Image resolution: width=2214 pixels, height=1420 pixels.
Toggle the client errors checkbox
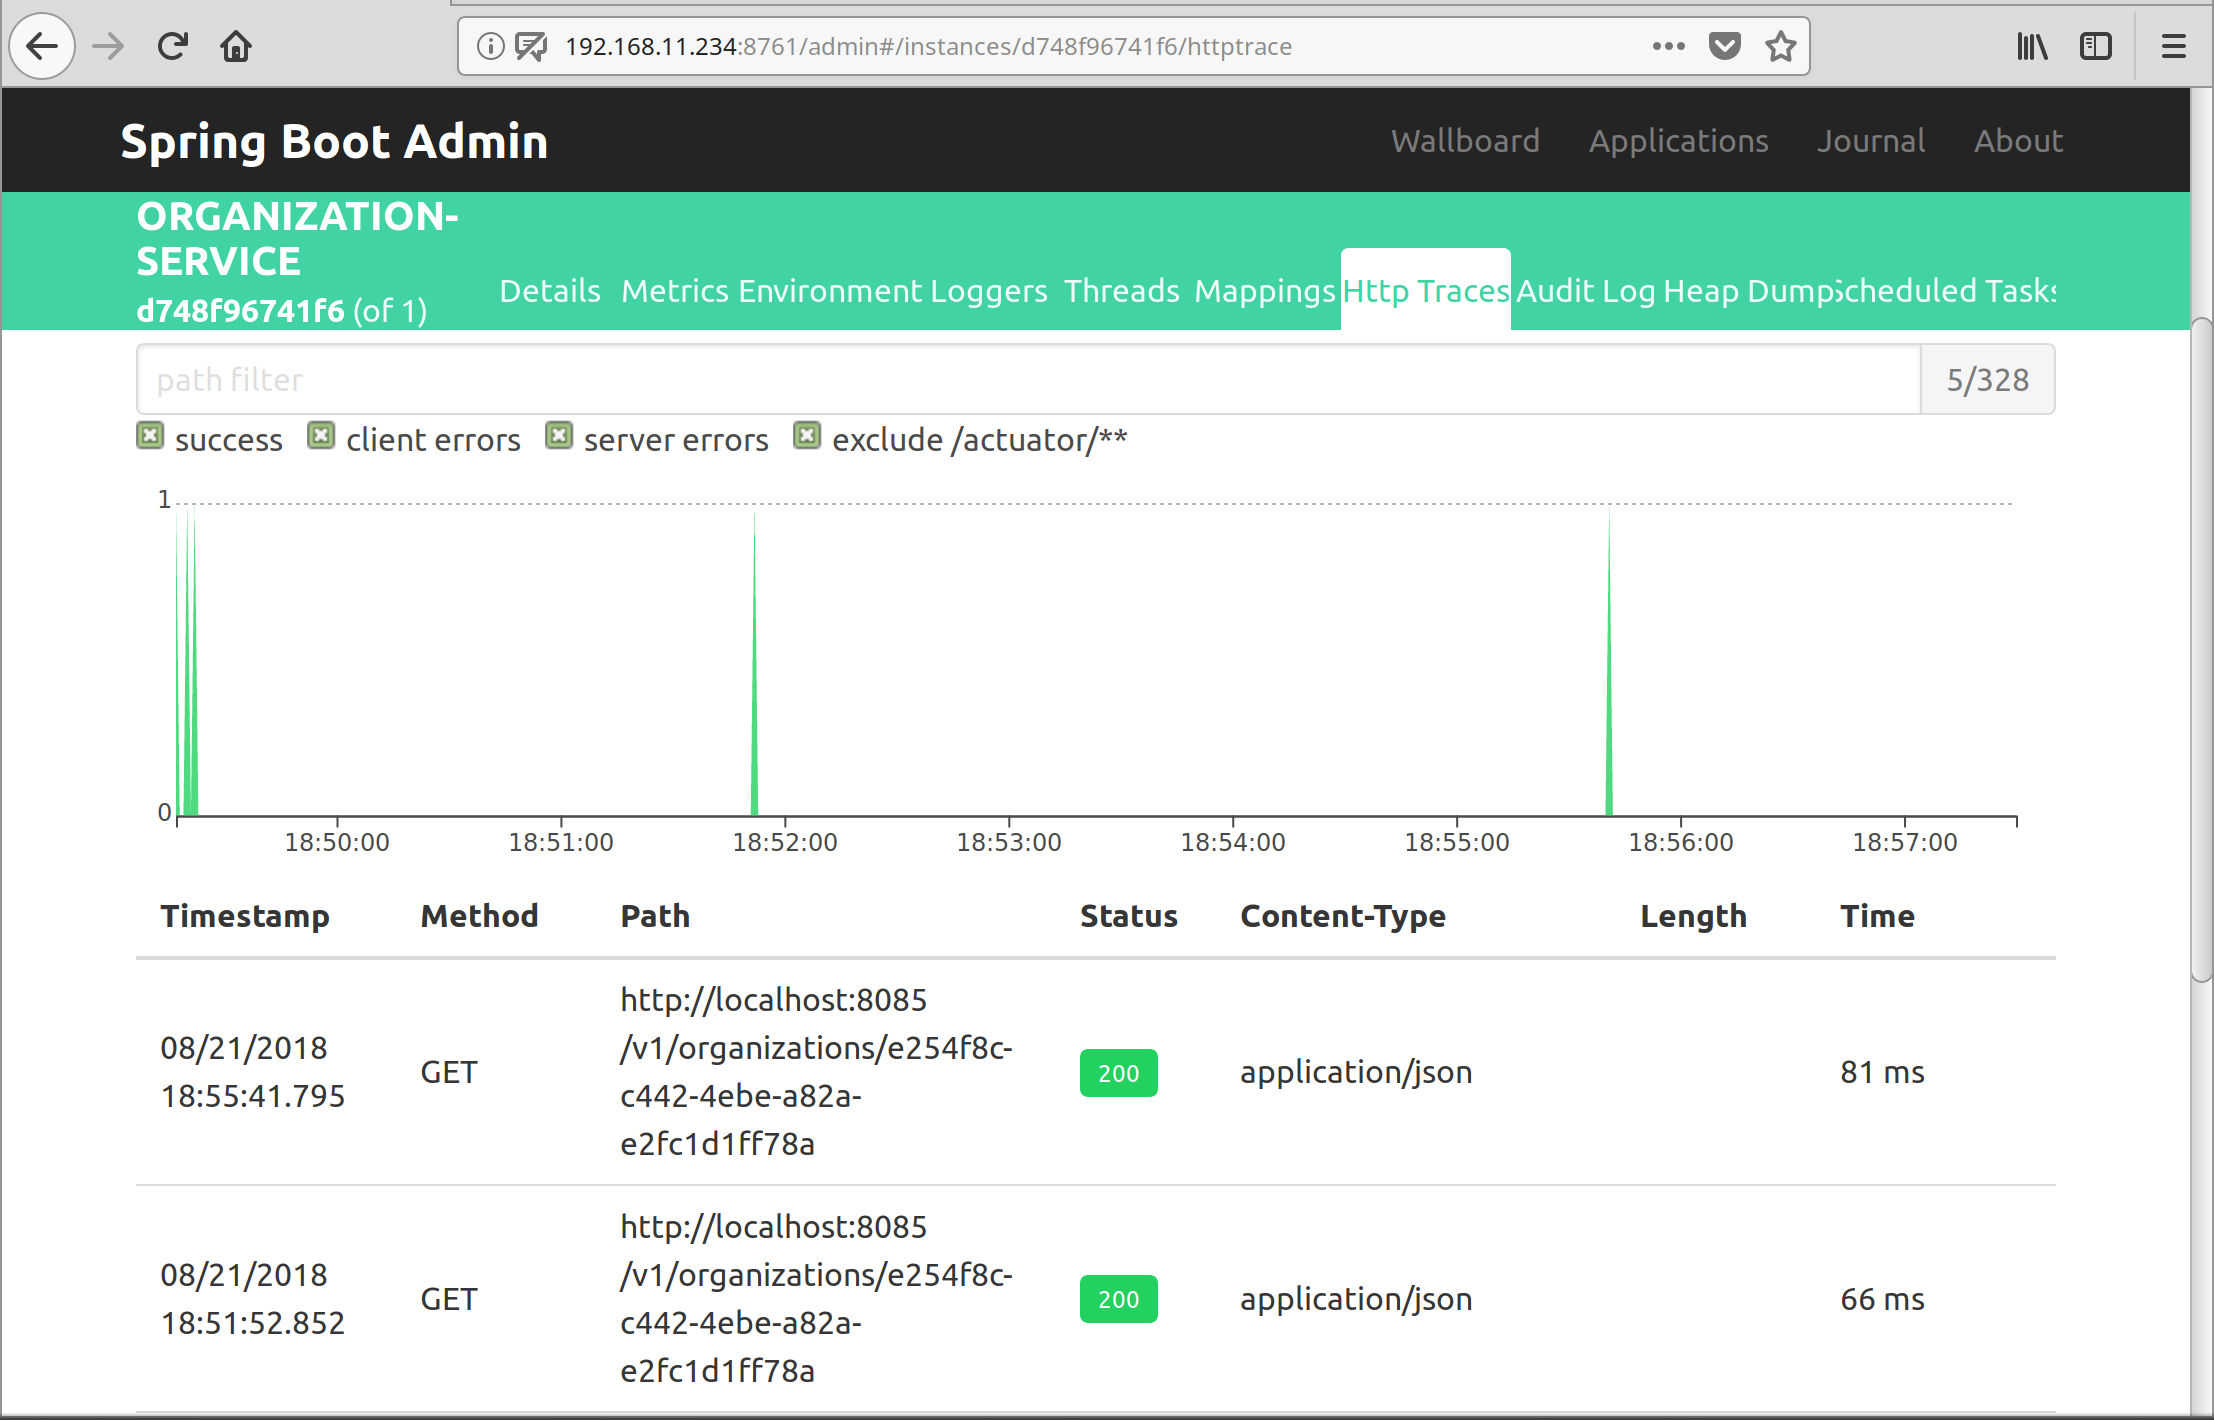click(321, 436)
